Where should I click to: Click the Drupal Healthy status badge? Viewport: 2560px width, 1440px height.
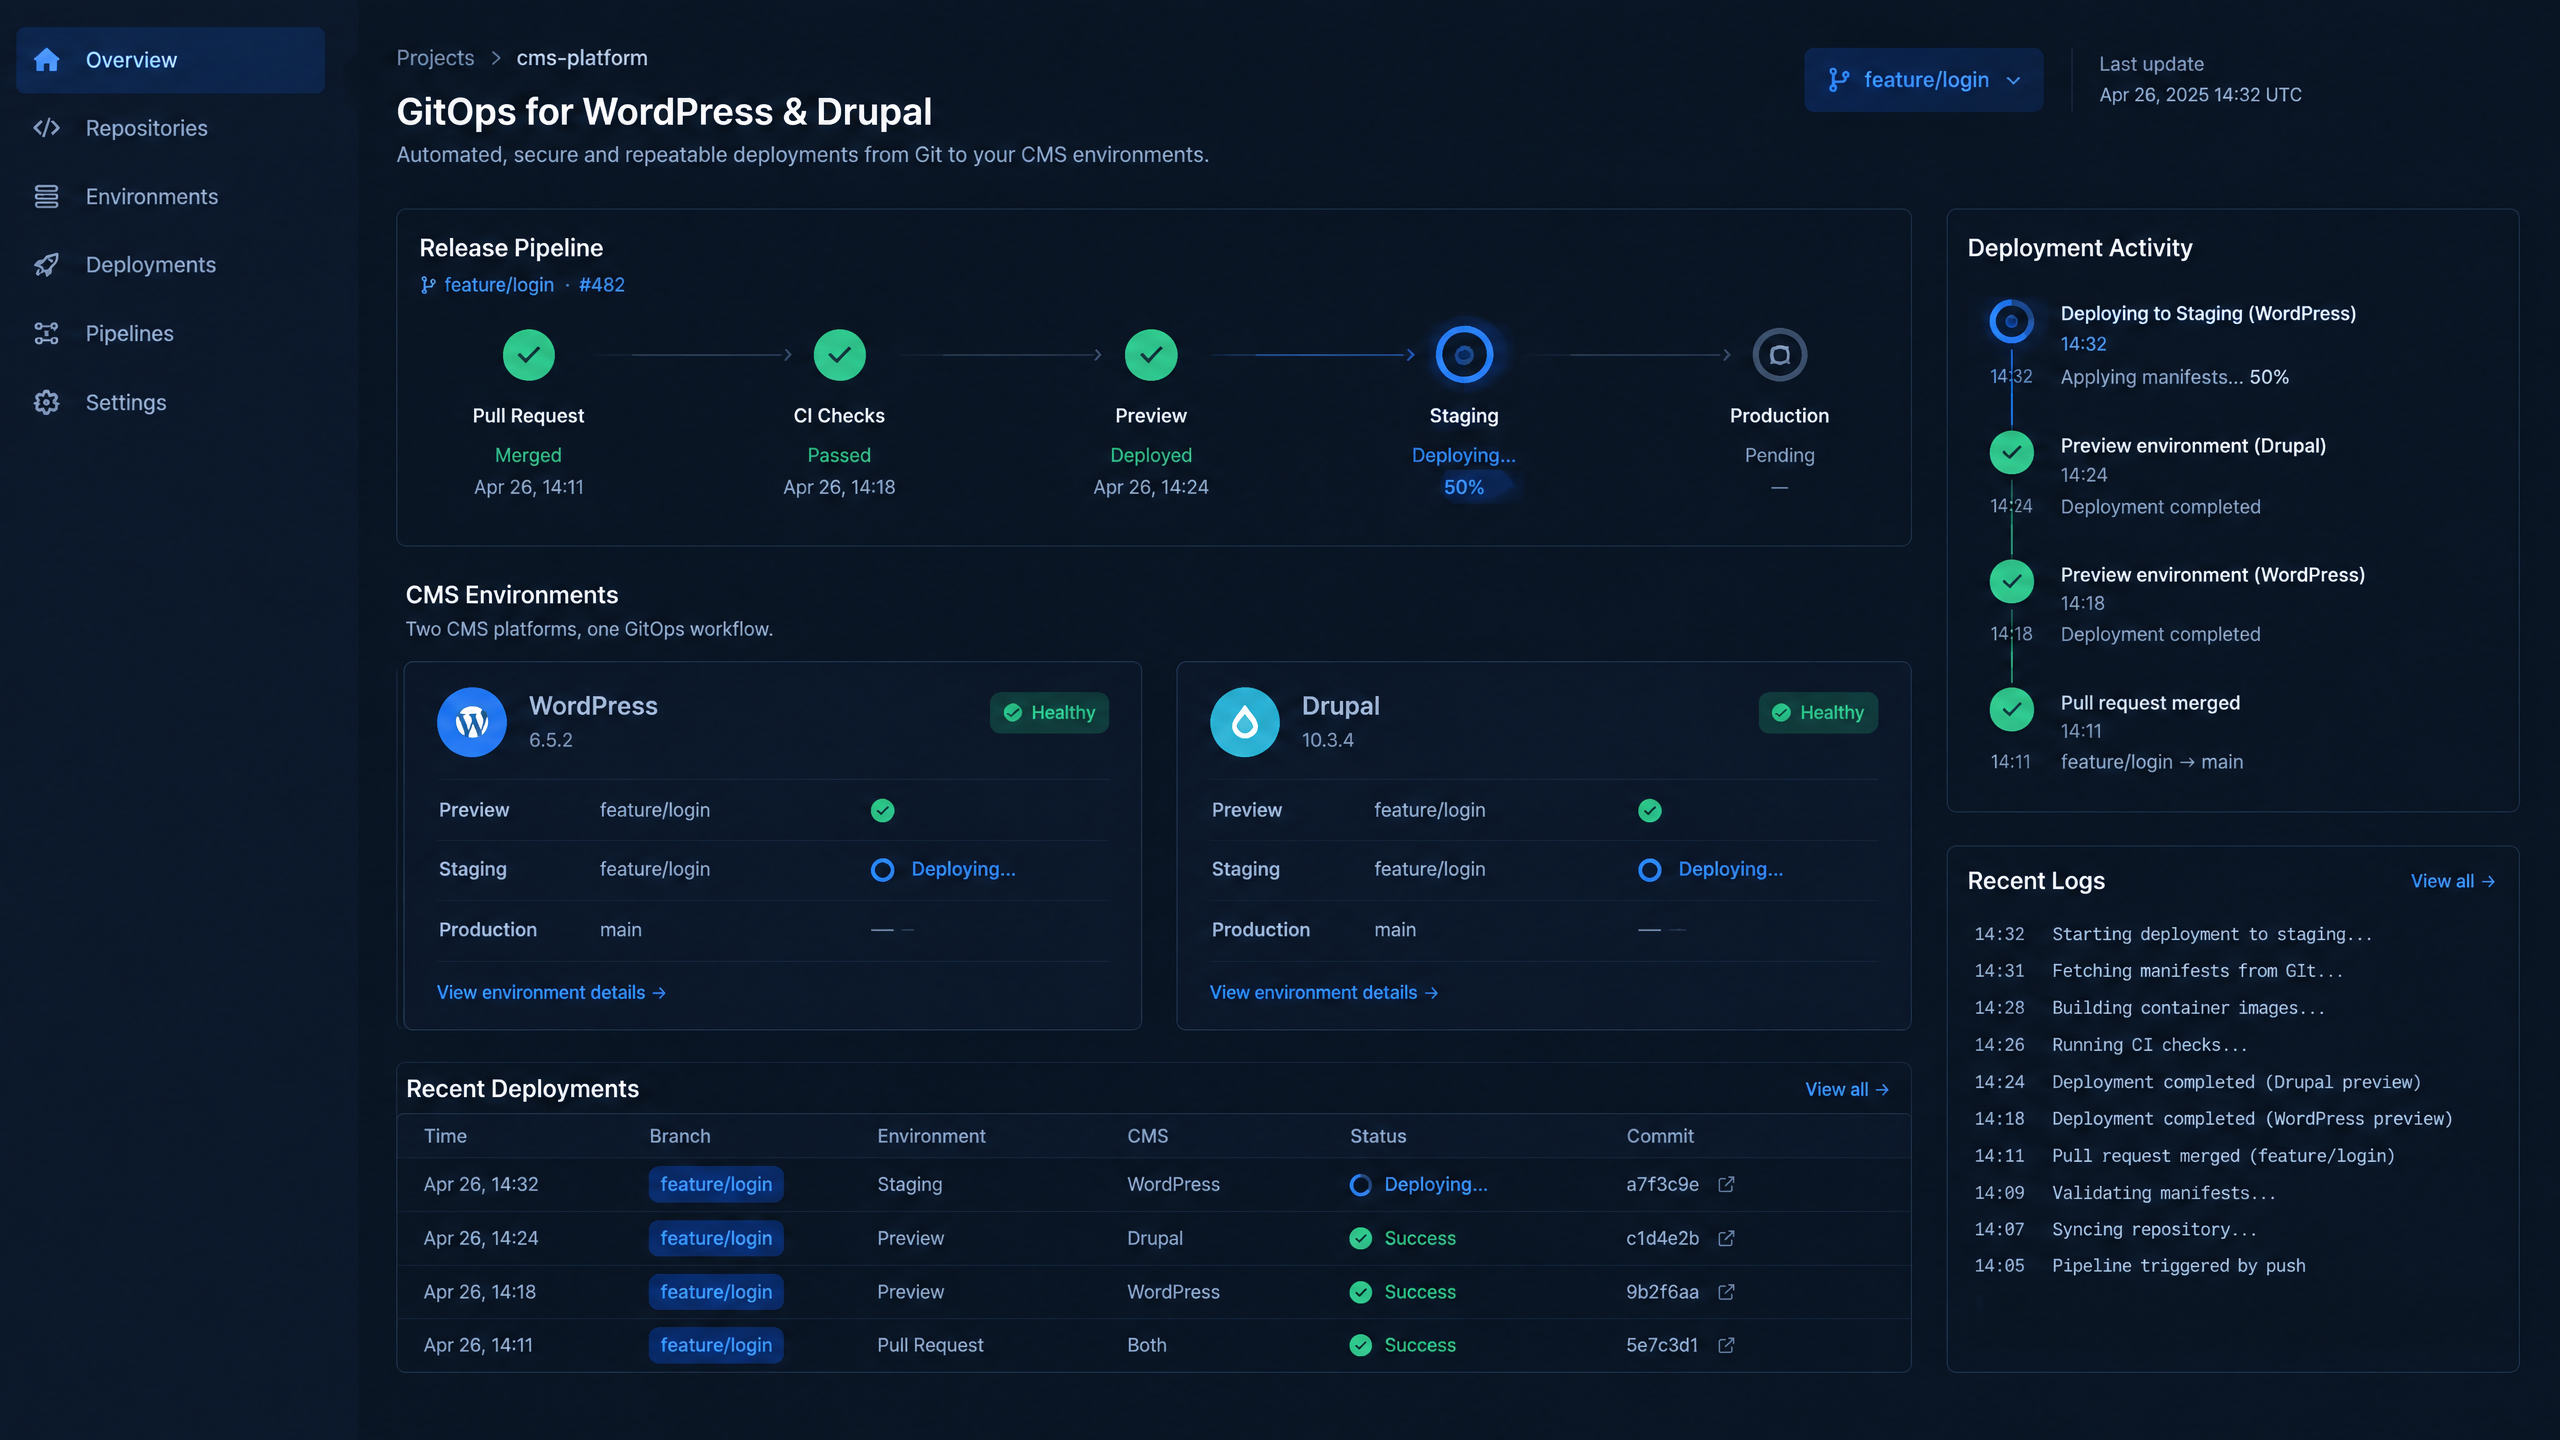(x=1818, y=713)
